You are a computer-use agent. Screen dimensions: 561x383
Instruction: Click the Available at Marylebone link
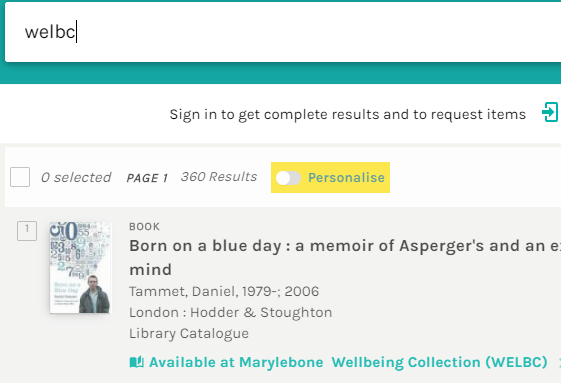click(236, 362)
